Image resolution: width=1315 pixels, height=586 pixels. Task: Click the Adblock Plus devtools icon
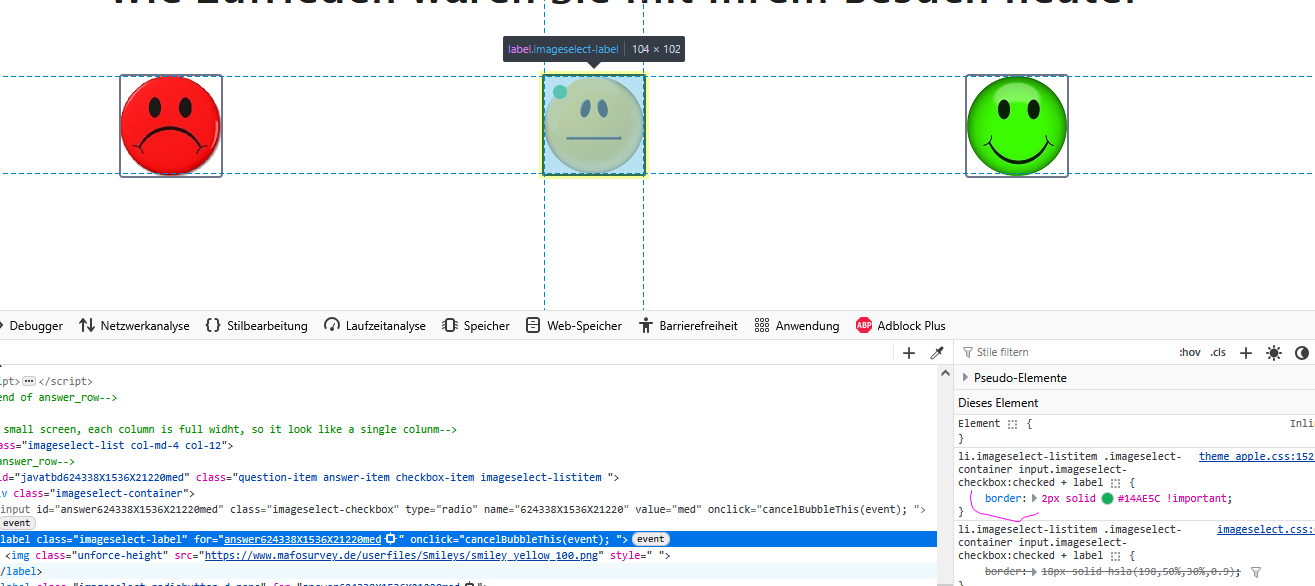coord(900,326)
